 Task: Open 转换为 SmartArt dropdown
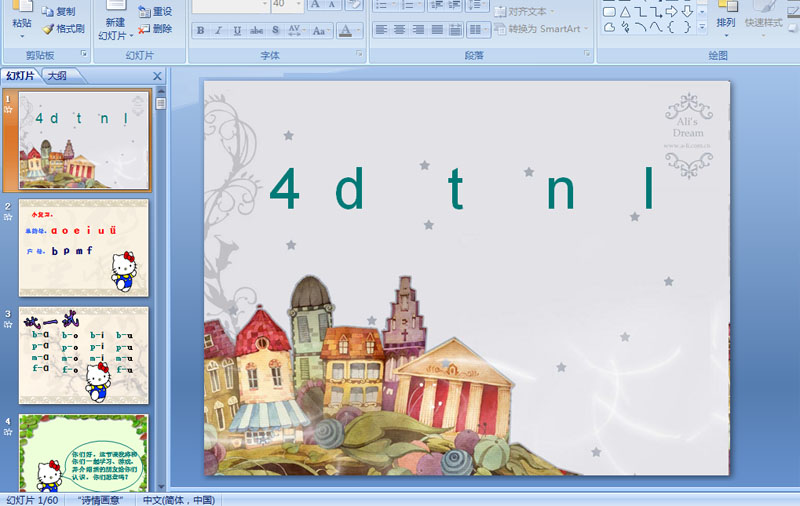pyautogui.click(x=542, y=29)
